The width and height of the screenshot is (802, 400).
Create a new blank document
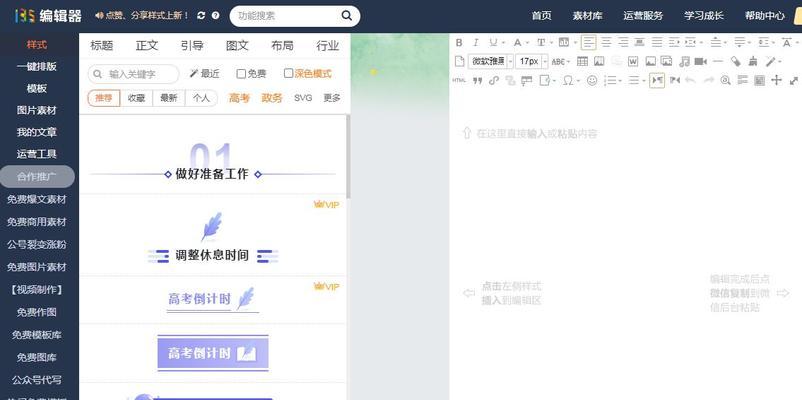click(x=460, y=61)
